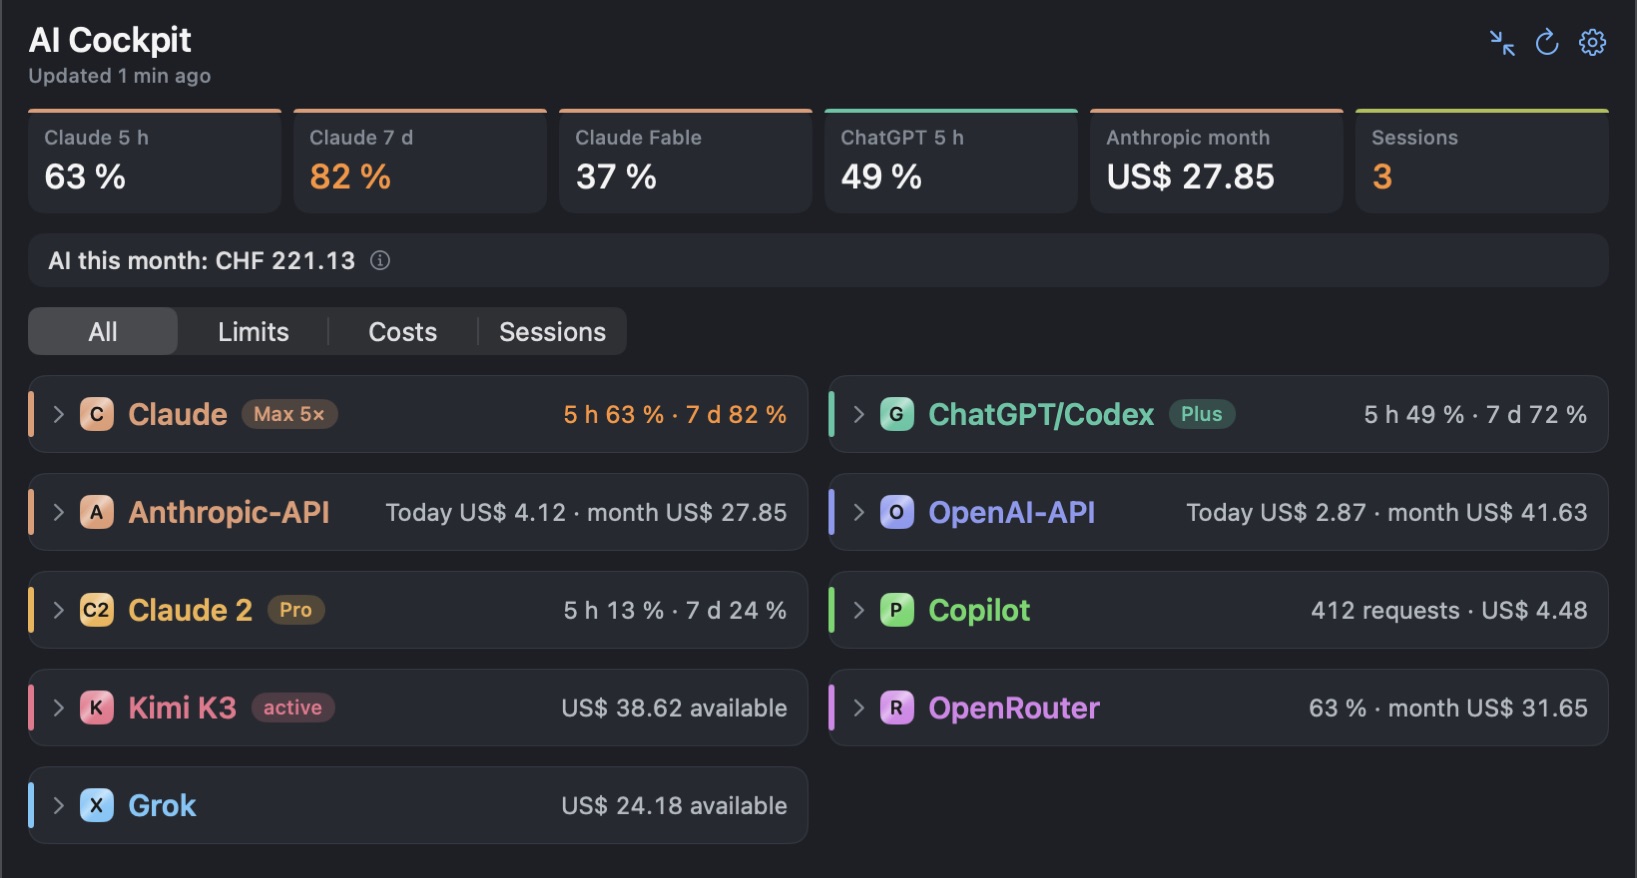Click the Kimi K3 'K' icon

(x=97, y=708)
